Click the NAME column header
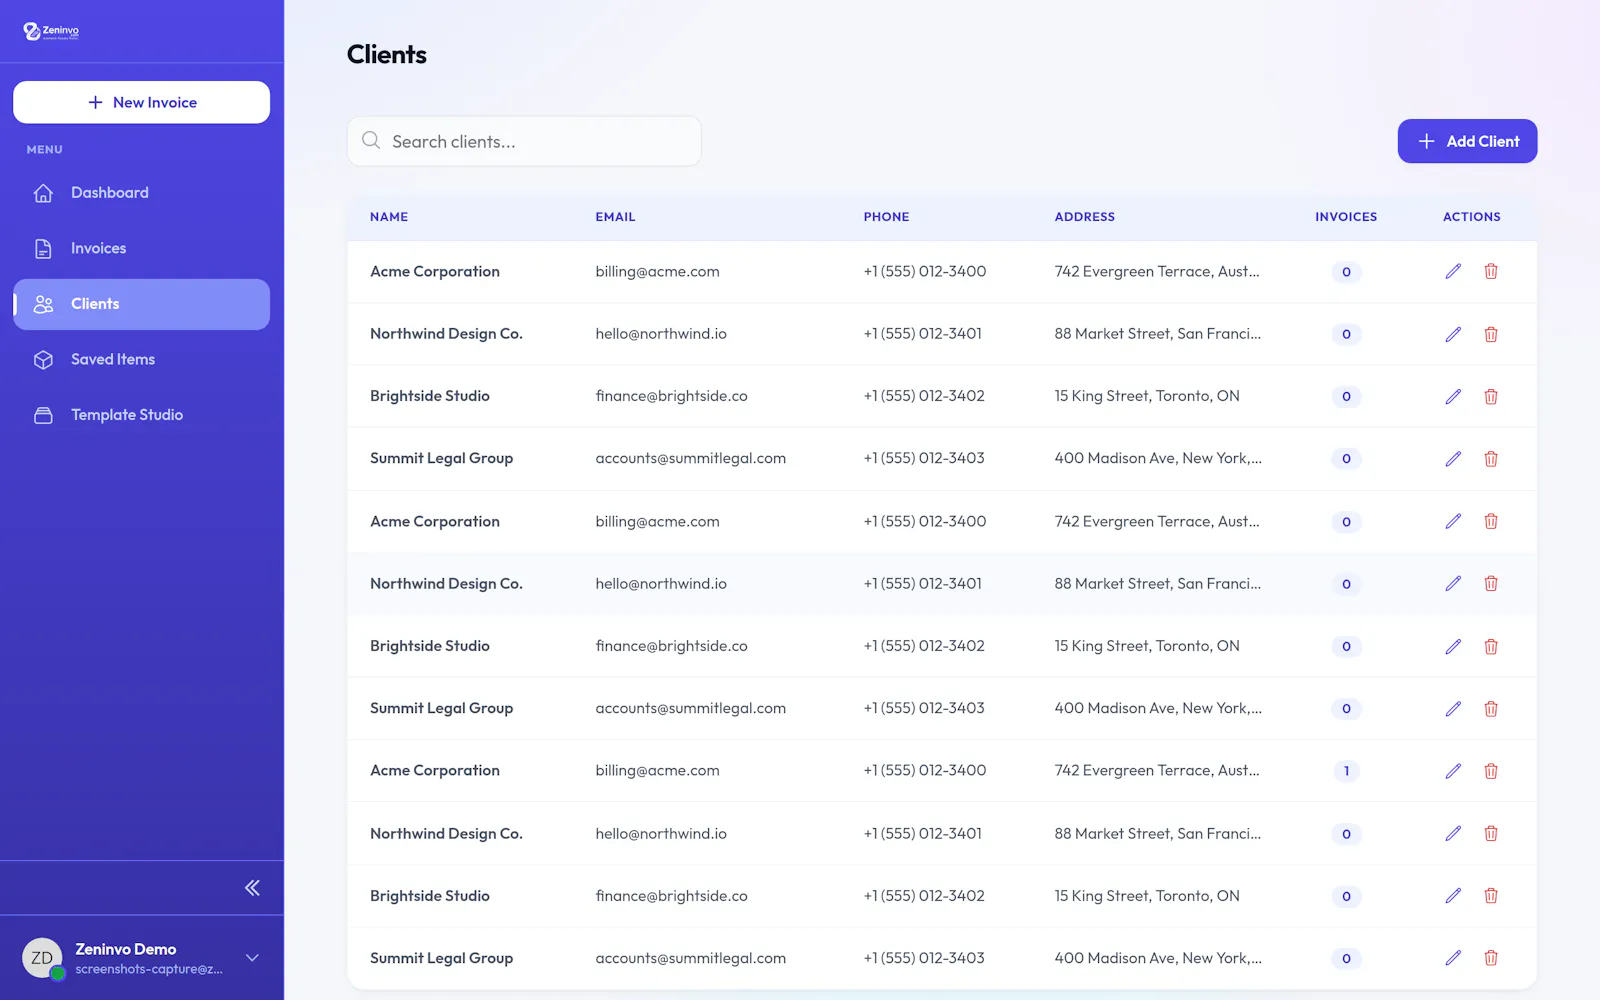The width and height of the screenshot is (1600, 1000). pyautogui.click(x=389, y=217)
